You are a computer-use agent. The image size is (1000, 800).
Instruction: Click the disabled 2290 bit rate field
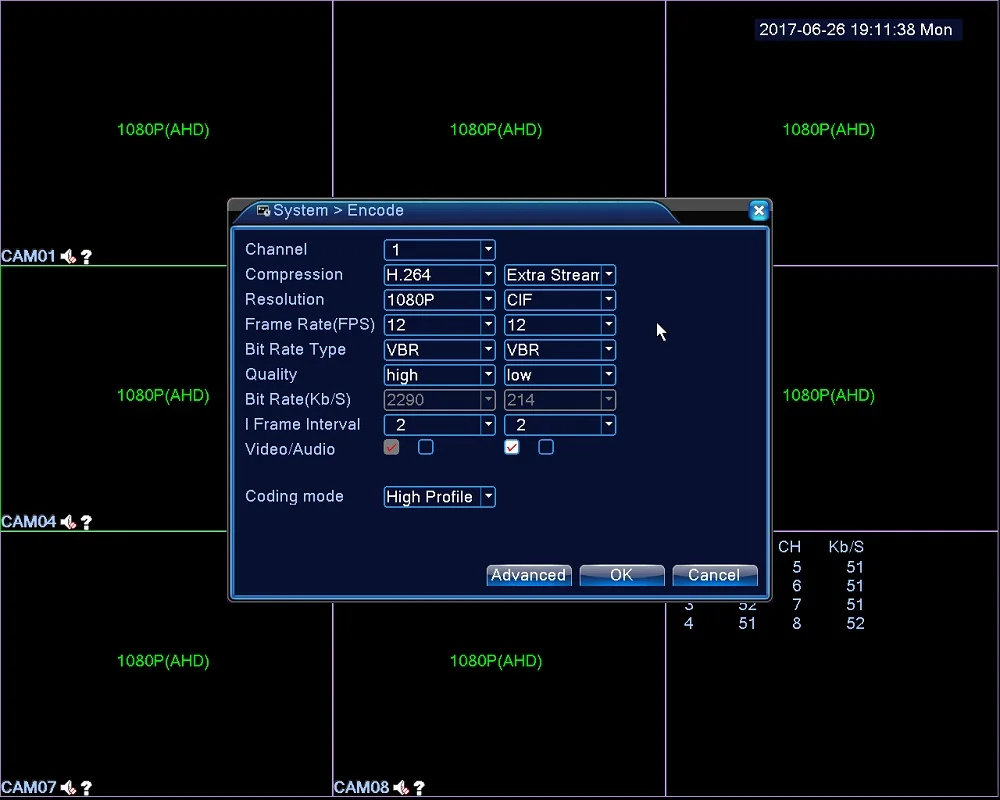point(439,400)
